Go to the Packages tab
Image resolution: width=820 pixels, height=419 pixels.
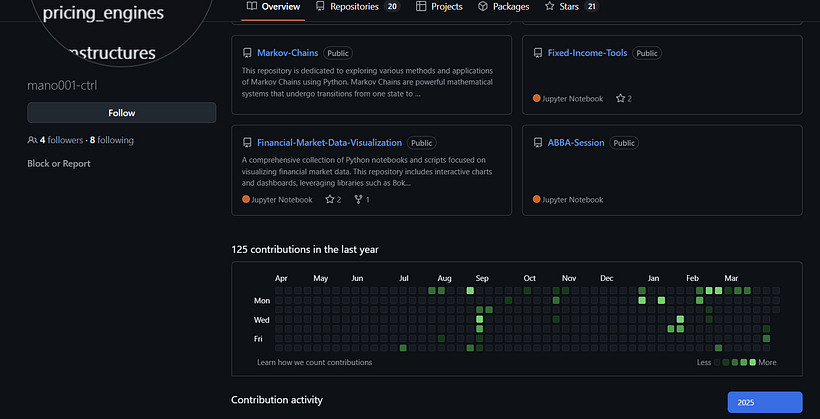click(x=503, y=7)
